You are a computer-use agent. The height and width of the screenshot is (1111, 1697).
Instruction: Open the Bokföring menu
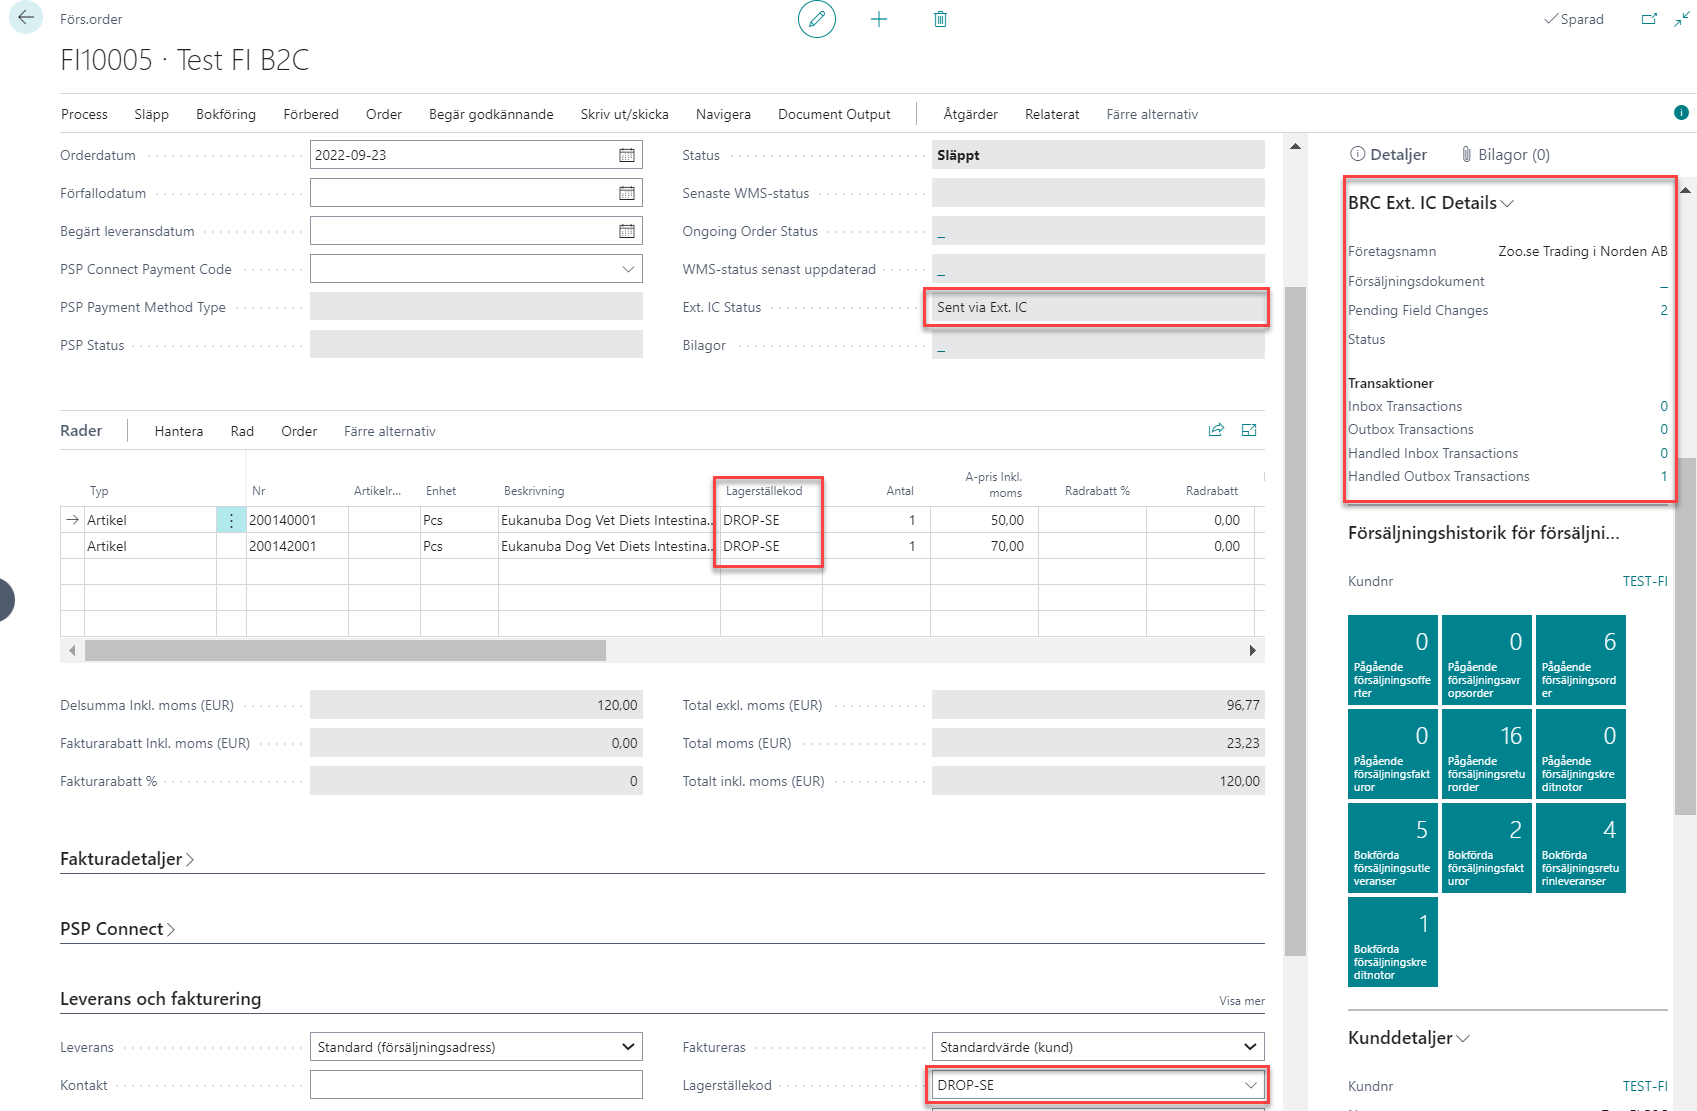[x=225, y=114]
